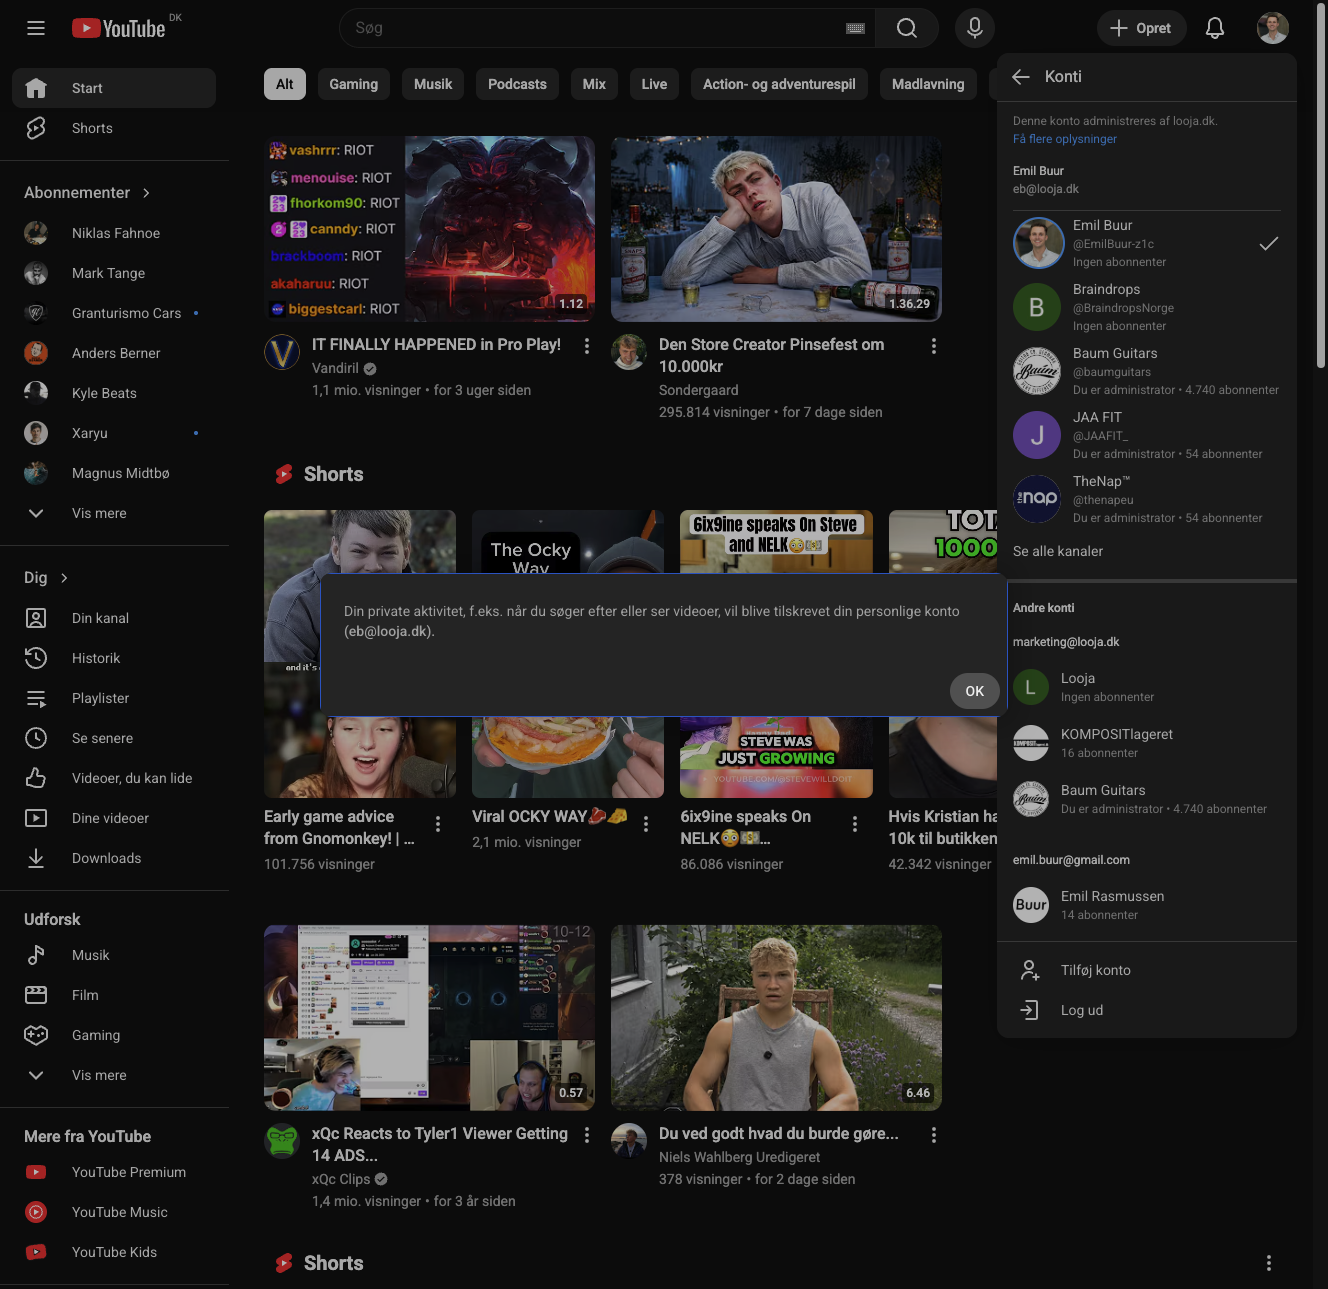Select the Musik filter chip
The image size is (1328, 1289).
(433, 84)
